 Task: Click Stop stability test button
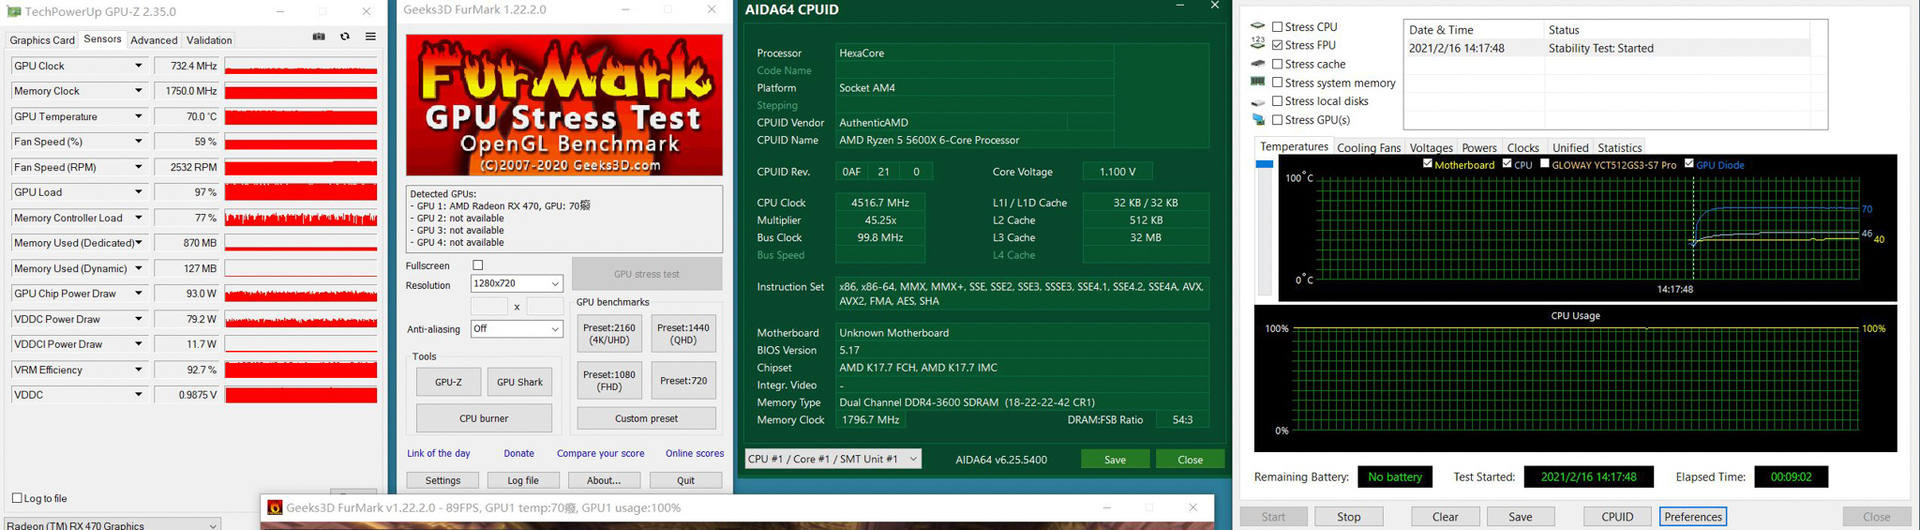tap(1348, 517)
